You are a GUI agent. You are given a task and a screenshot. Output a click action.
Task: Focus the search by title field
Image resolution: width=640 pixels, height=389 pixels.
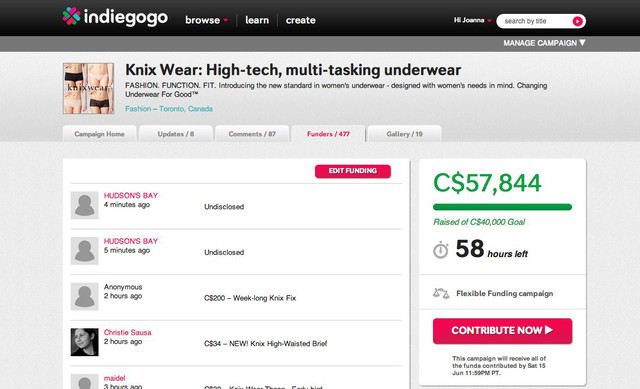pos(535,21)
